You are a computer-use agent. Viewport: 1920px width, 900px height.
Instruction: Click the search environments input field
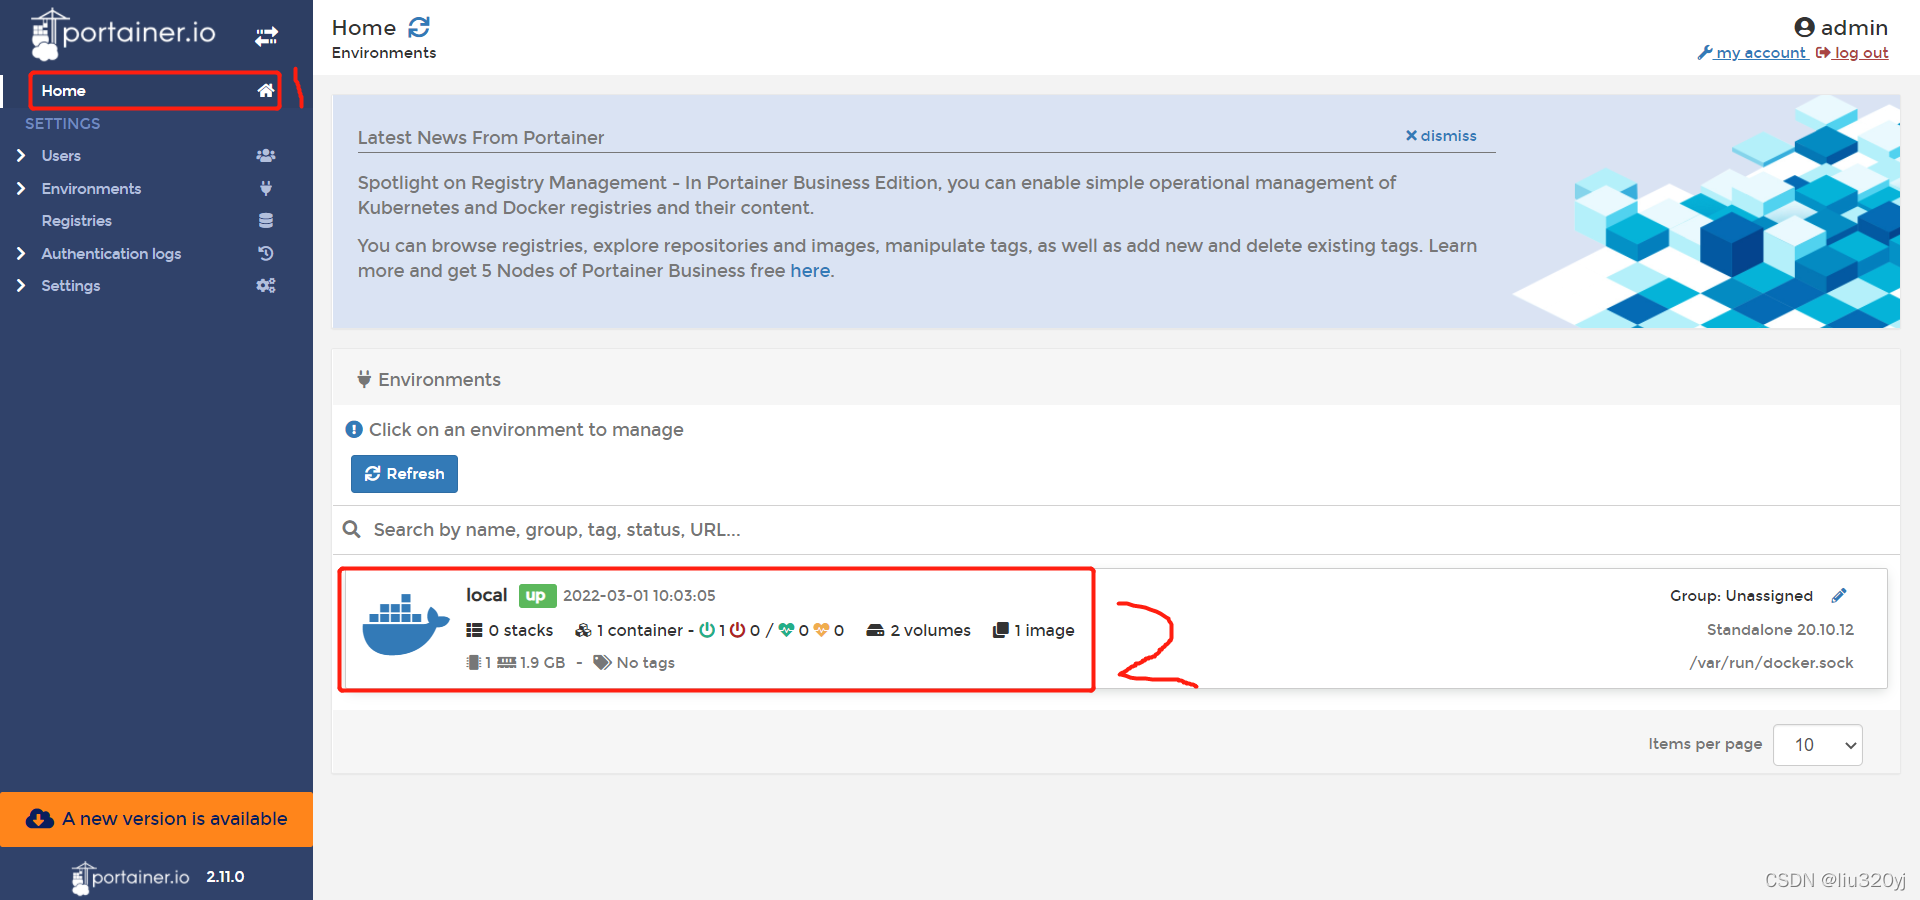tap(1130, 530)
